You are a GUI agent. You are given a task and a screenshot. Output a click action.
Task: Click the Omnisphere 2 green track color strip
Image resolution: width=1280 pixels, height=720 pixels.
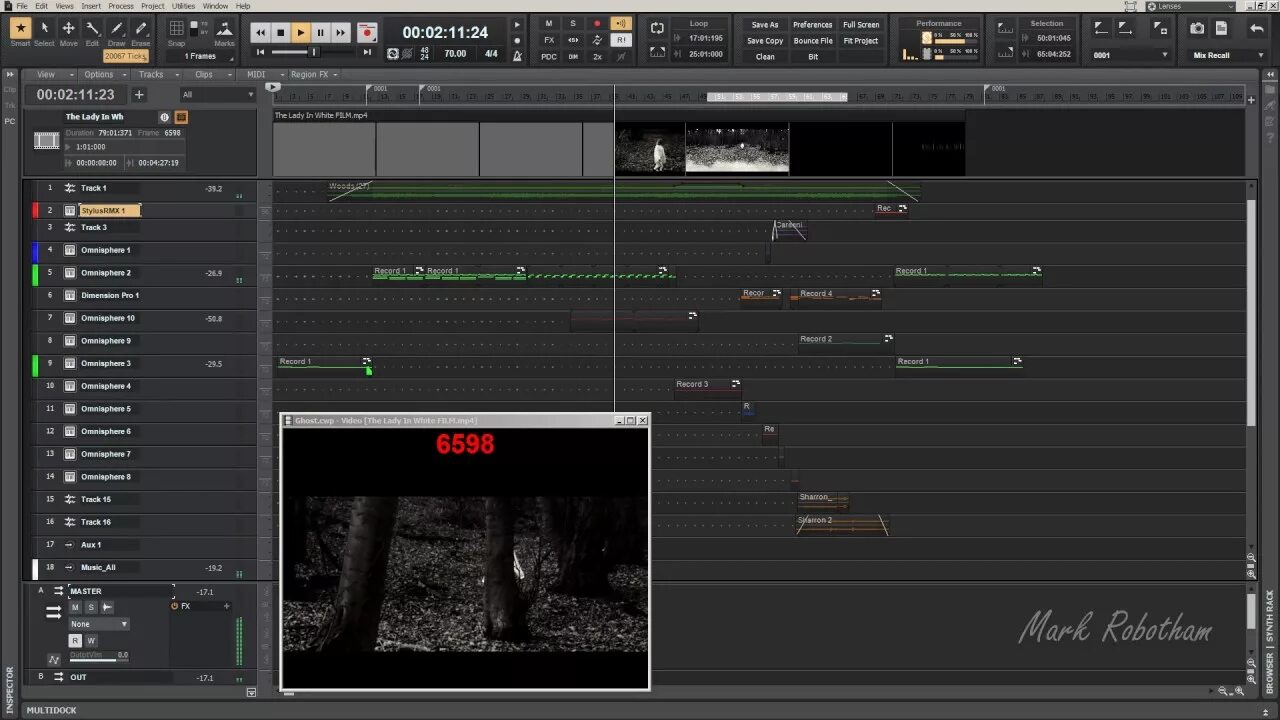point(36,273)
